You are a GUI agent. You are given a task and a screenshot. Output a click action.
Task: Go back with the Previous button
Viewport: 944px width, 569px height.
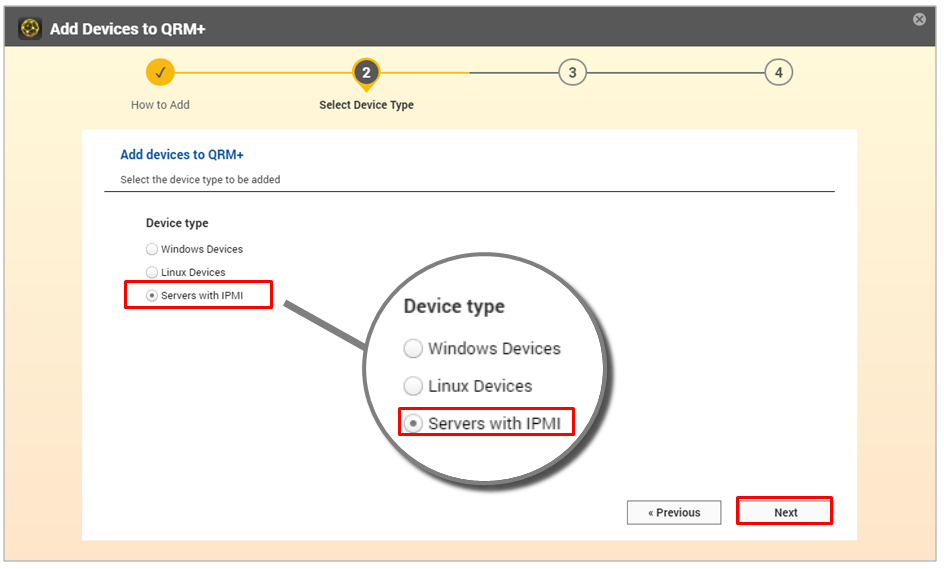tap(674, 512)
